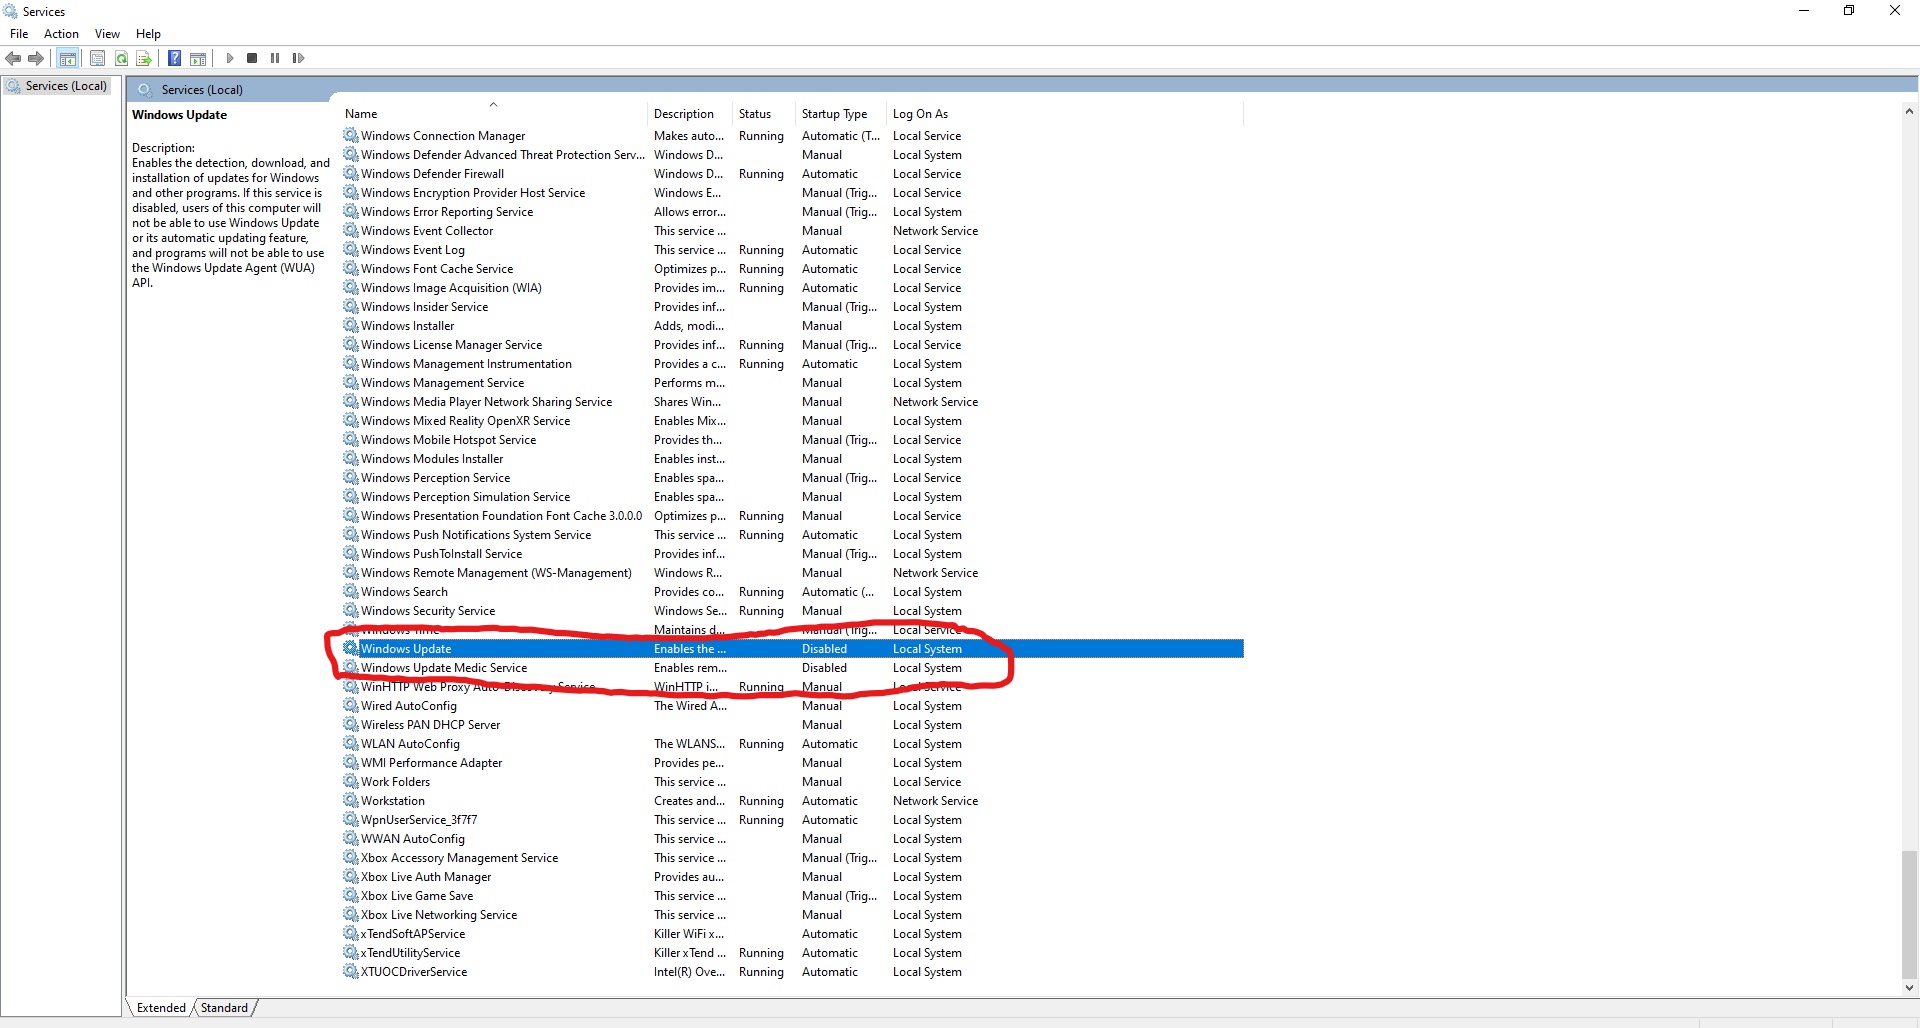Open the View menu
This screenshot has height=1028, width=1920.
click(107, 33)
